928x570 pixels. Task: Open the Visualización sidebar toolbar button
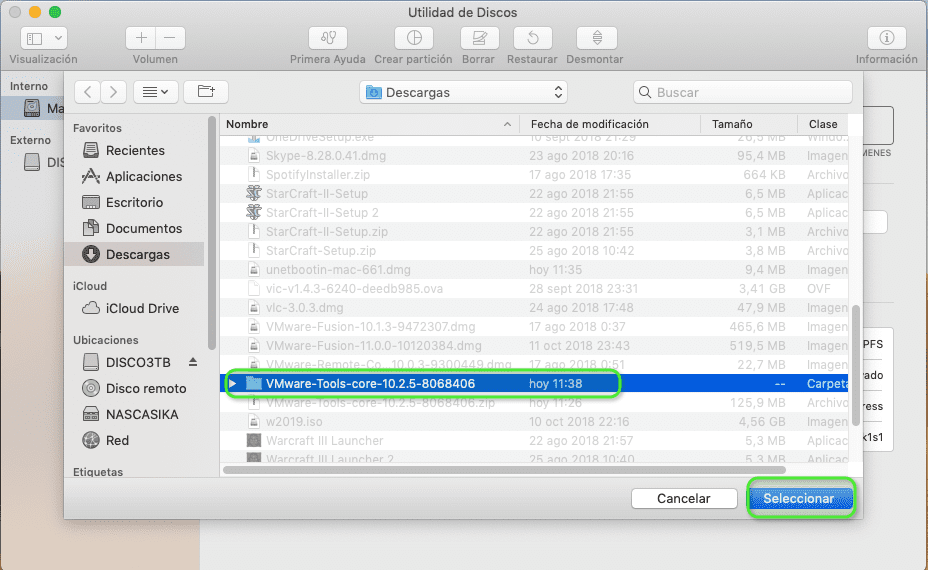44,38
